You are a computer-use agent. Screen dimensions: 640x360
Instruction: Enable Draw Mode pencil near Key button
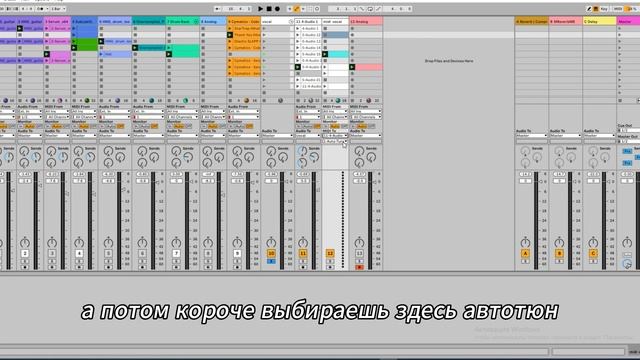coord(589,9)
